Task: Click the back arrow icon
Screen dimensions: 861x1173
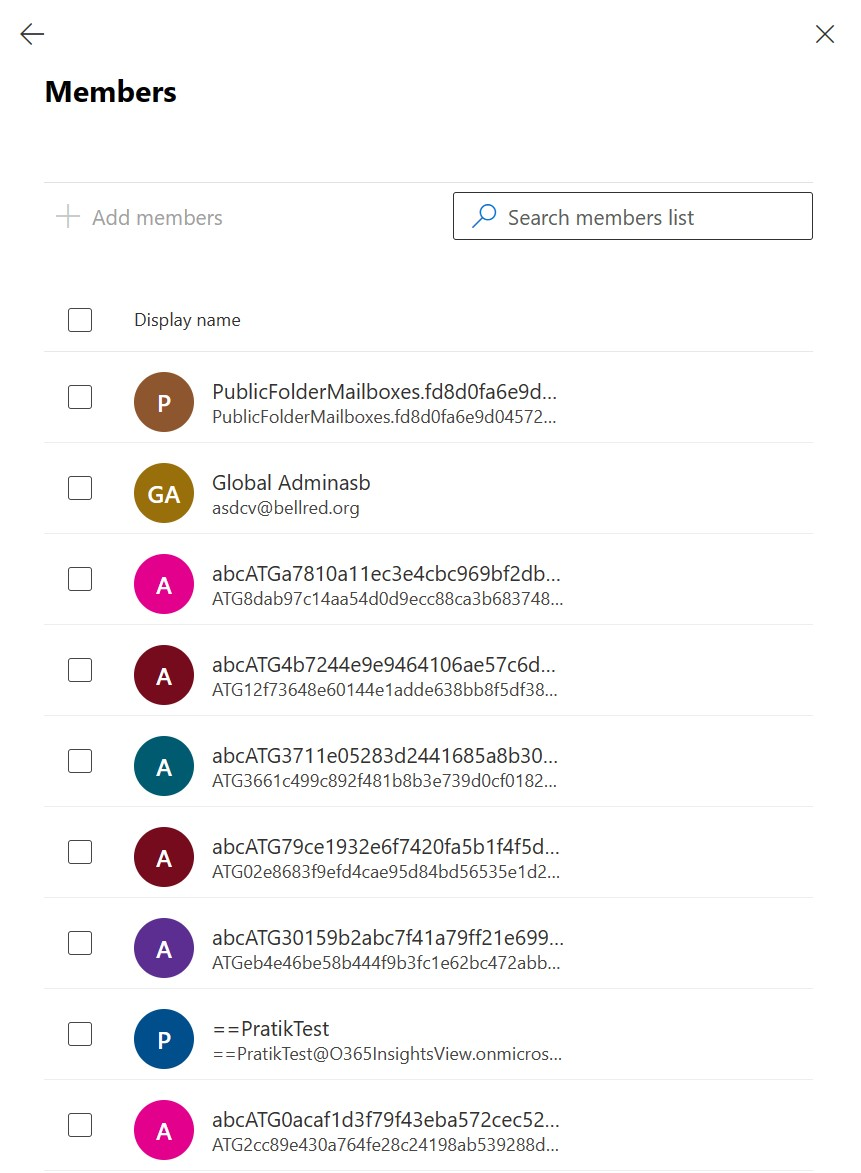Action: (x=32, y=34)
